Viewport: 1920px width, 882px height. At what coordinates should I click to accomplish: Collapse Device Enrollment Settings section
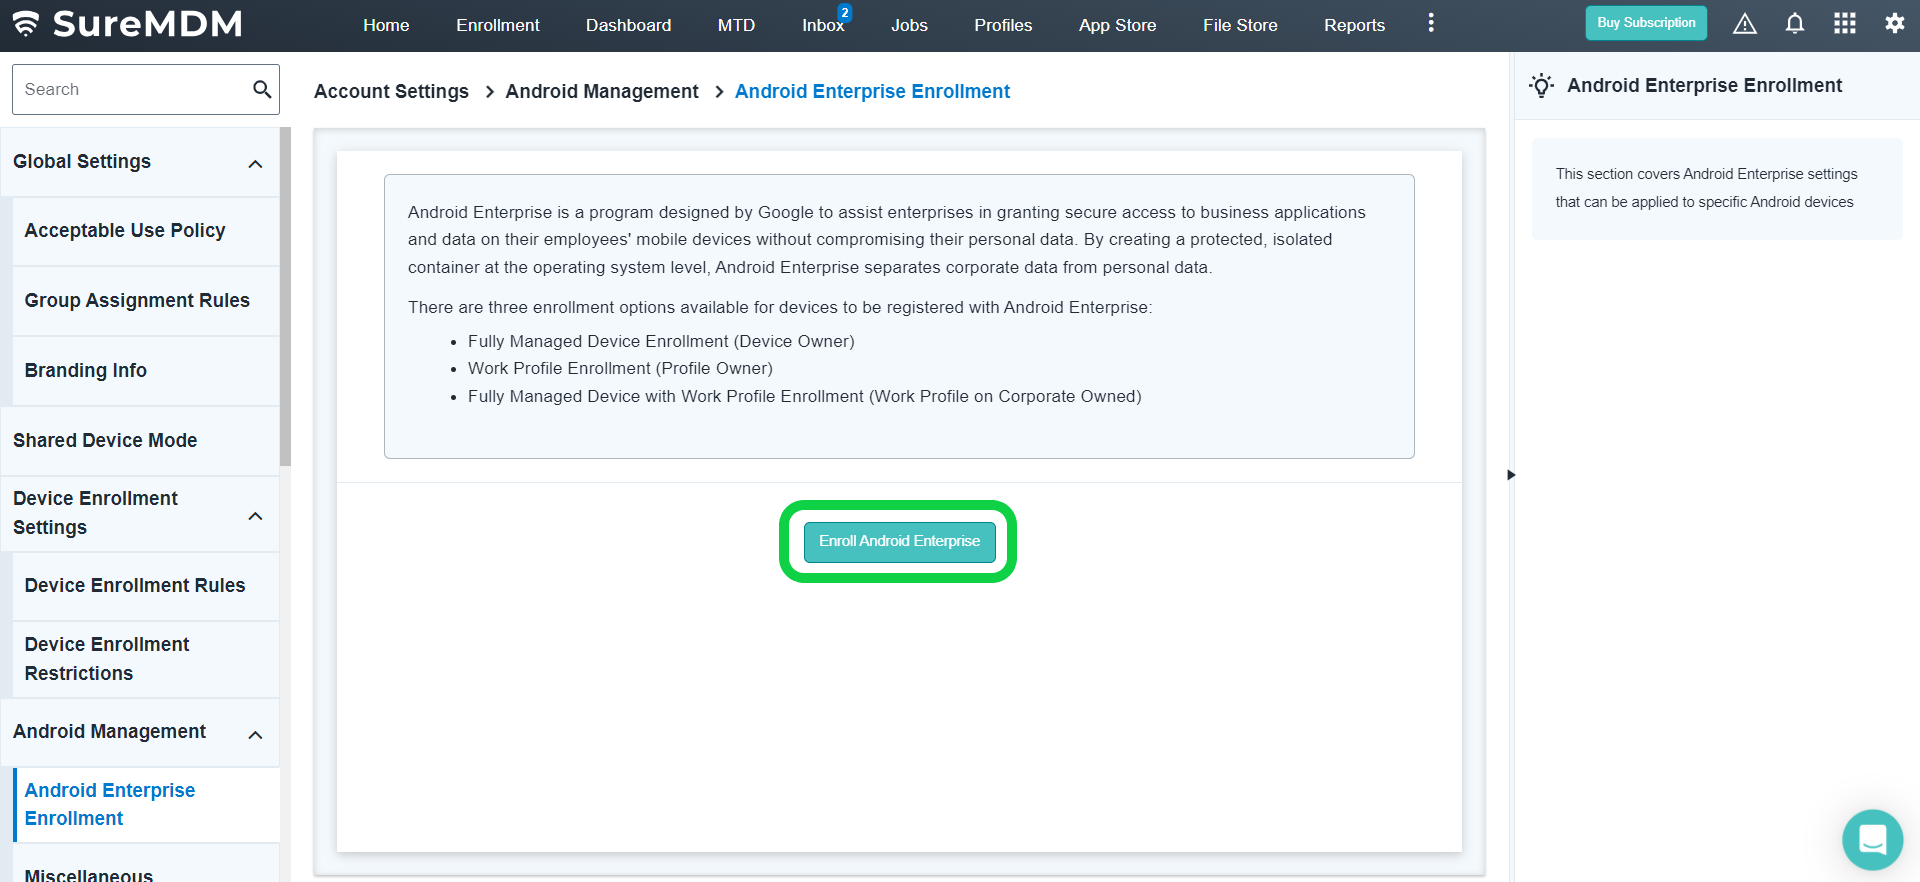click(x=255, y=516)
